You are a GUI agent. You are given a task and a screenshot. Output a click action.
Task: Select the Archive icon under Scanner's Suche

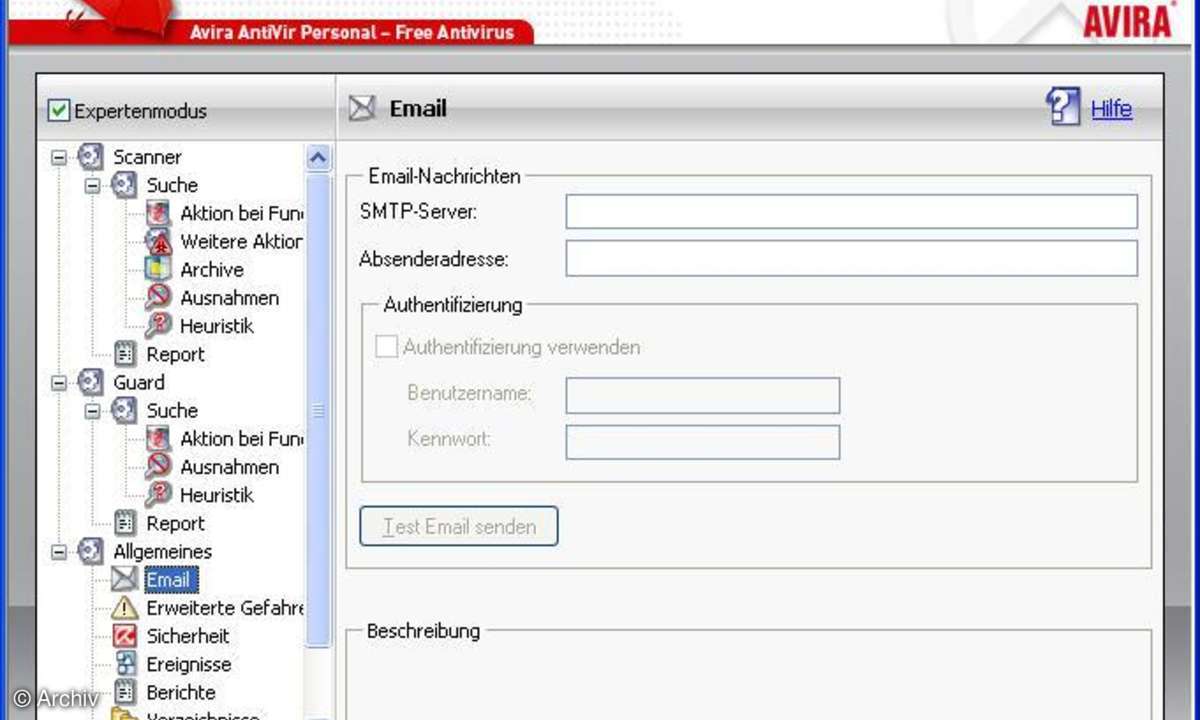[159, 269]
